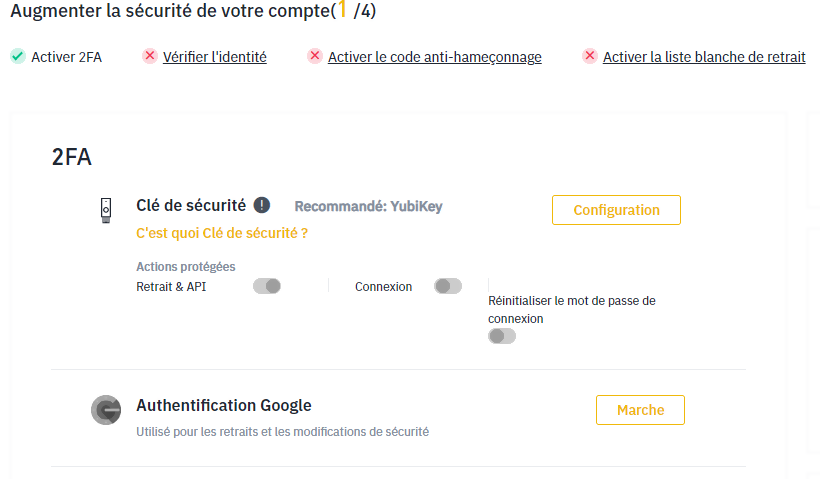This screenshot has width=820, height=479.
Task: Open the C'est quoi Clé de sécurité link
Action: 222,233
